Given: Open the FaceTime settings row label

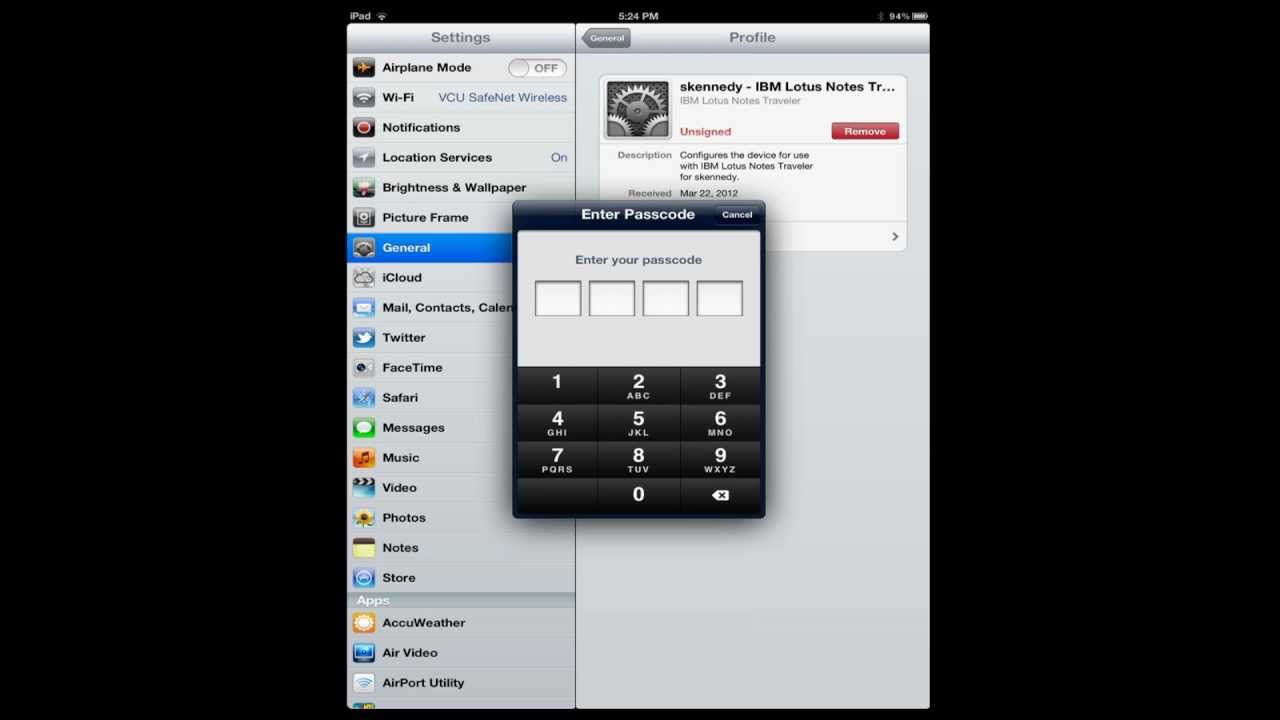Looking at the screenshot, I should coord(412,368).
